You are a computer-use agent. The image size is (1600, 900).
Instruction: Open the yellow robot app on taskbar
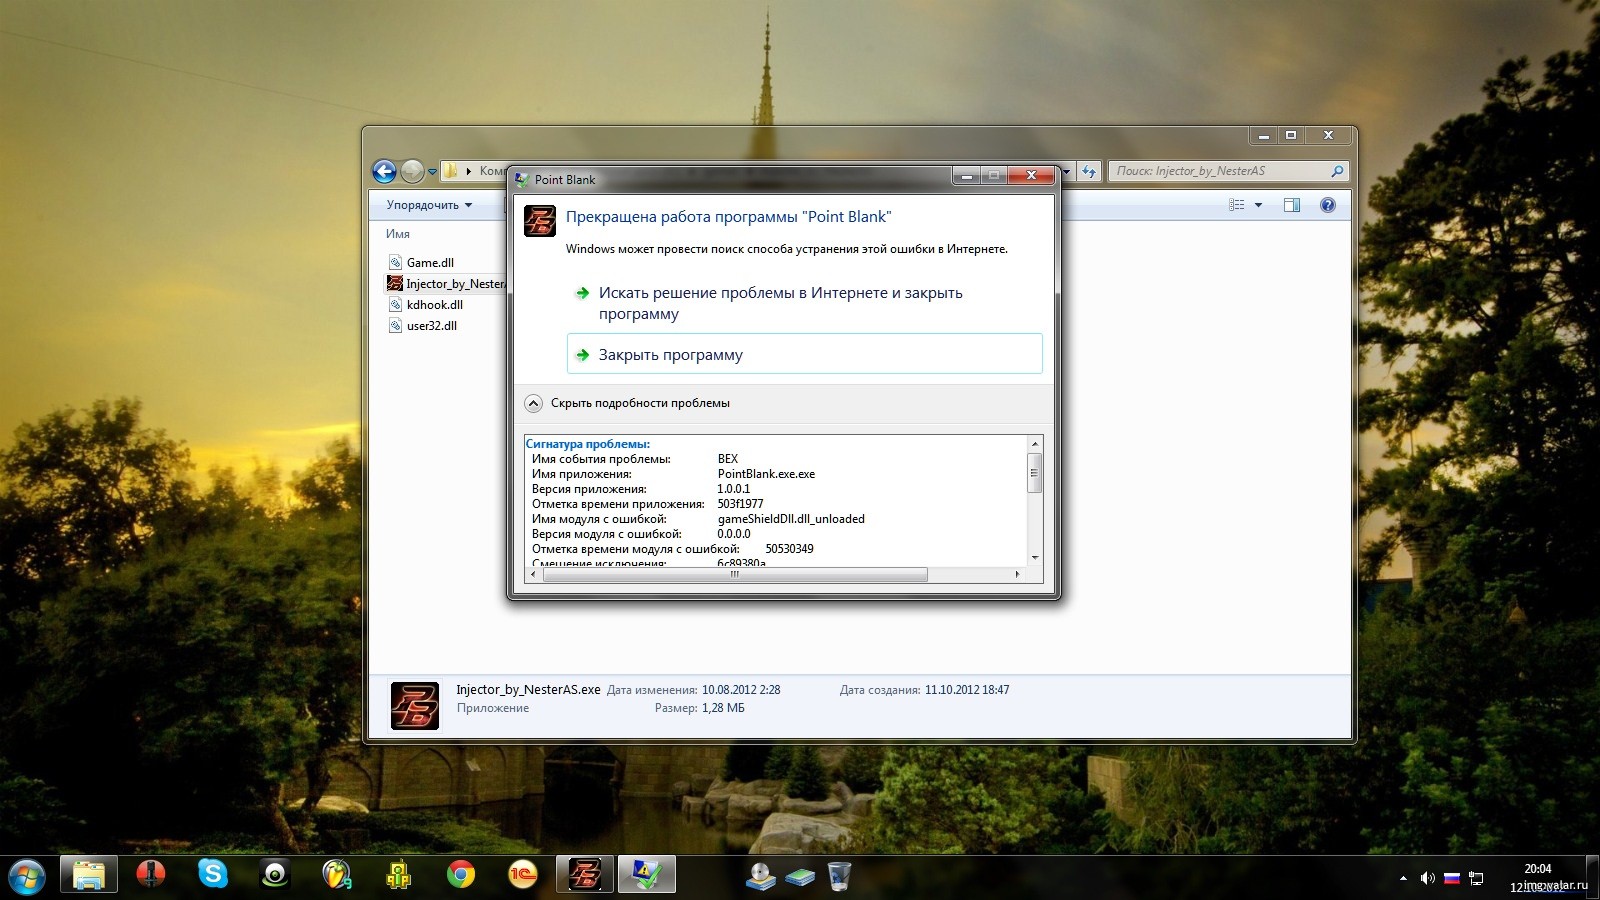[399, 876]
